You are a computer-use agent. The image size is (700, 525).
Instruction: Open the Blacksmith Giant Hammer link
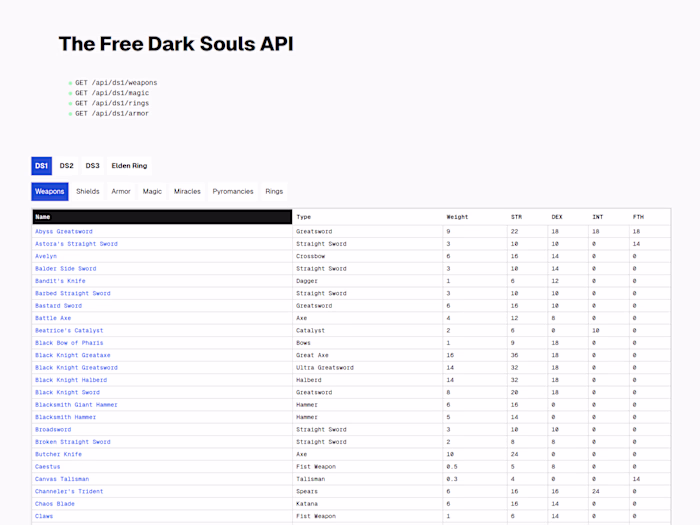click(x=76, y=405)
